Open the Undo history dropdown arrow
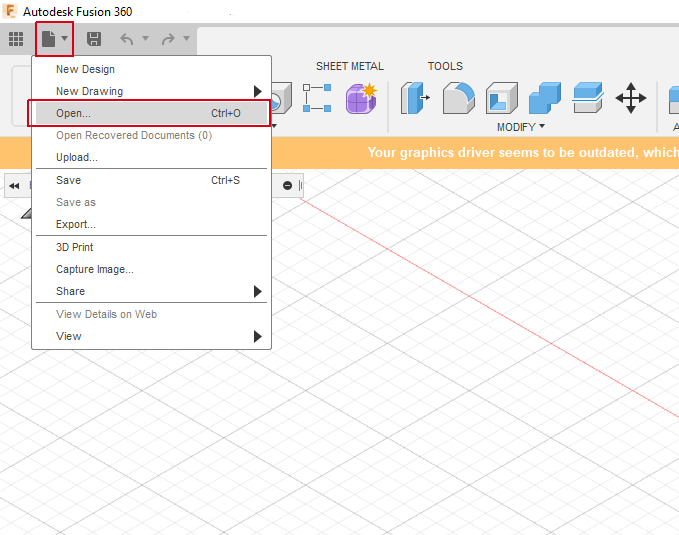This screenshot has width=679, height=535. click(x=146, y=39)
